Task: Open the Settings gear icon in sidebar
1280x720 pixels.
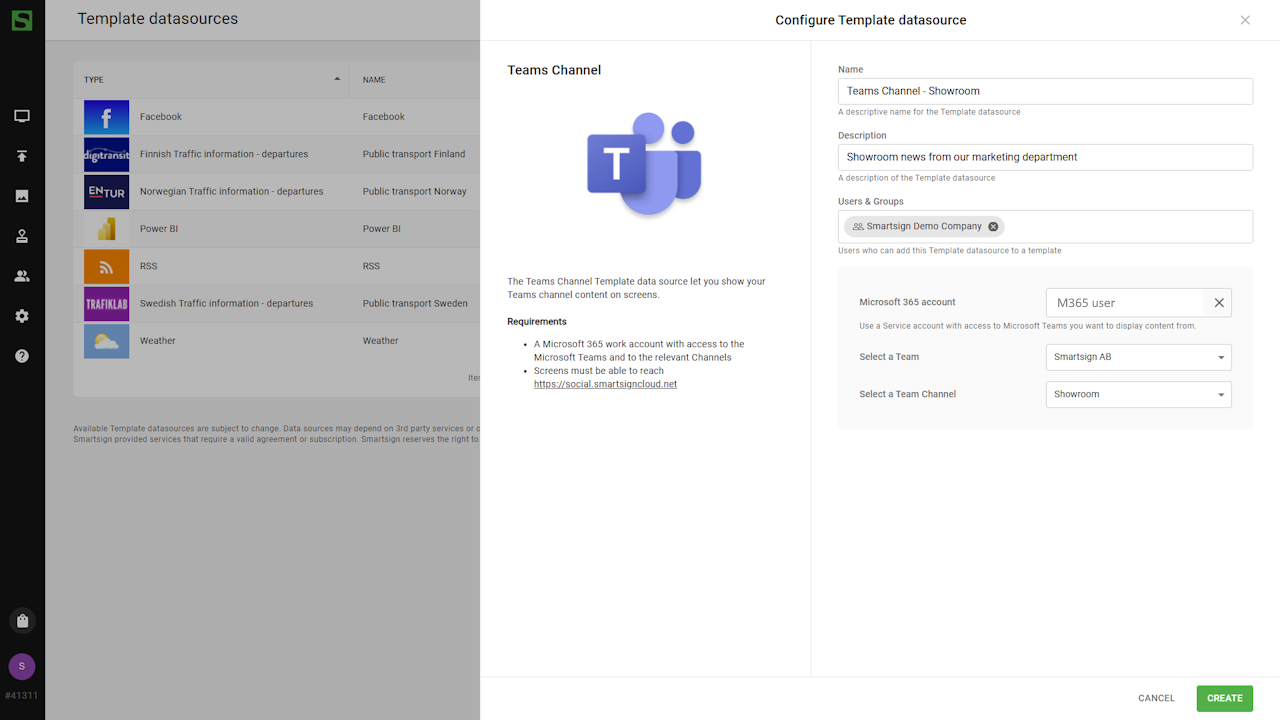Action: pyautogui.click(x=22, y=316)
